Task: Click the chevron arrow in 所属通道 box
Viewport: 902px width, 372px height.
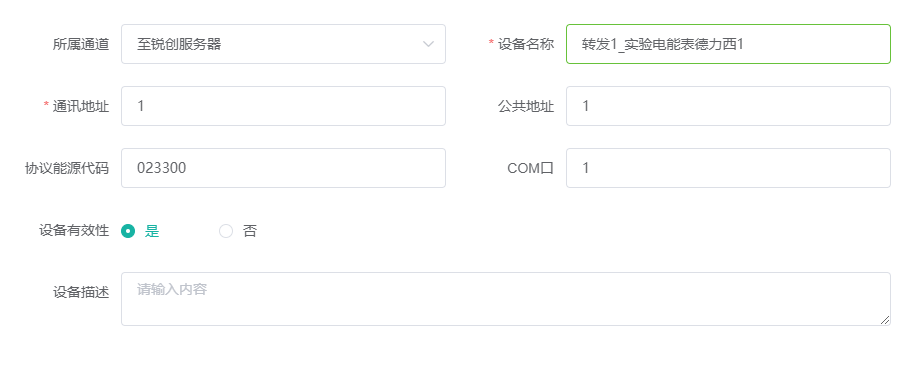Action: click(x=428, y=44)
